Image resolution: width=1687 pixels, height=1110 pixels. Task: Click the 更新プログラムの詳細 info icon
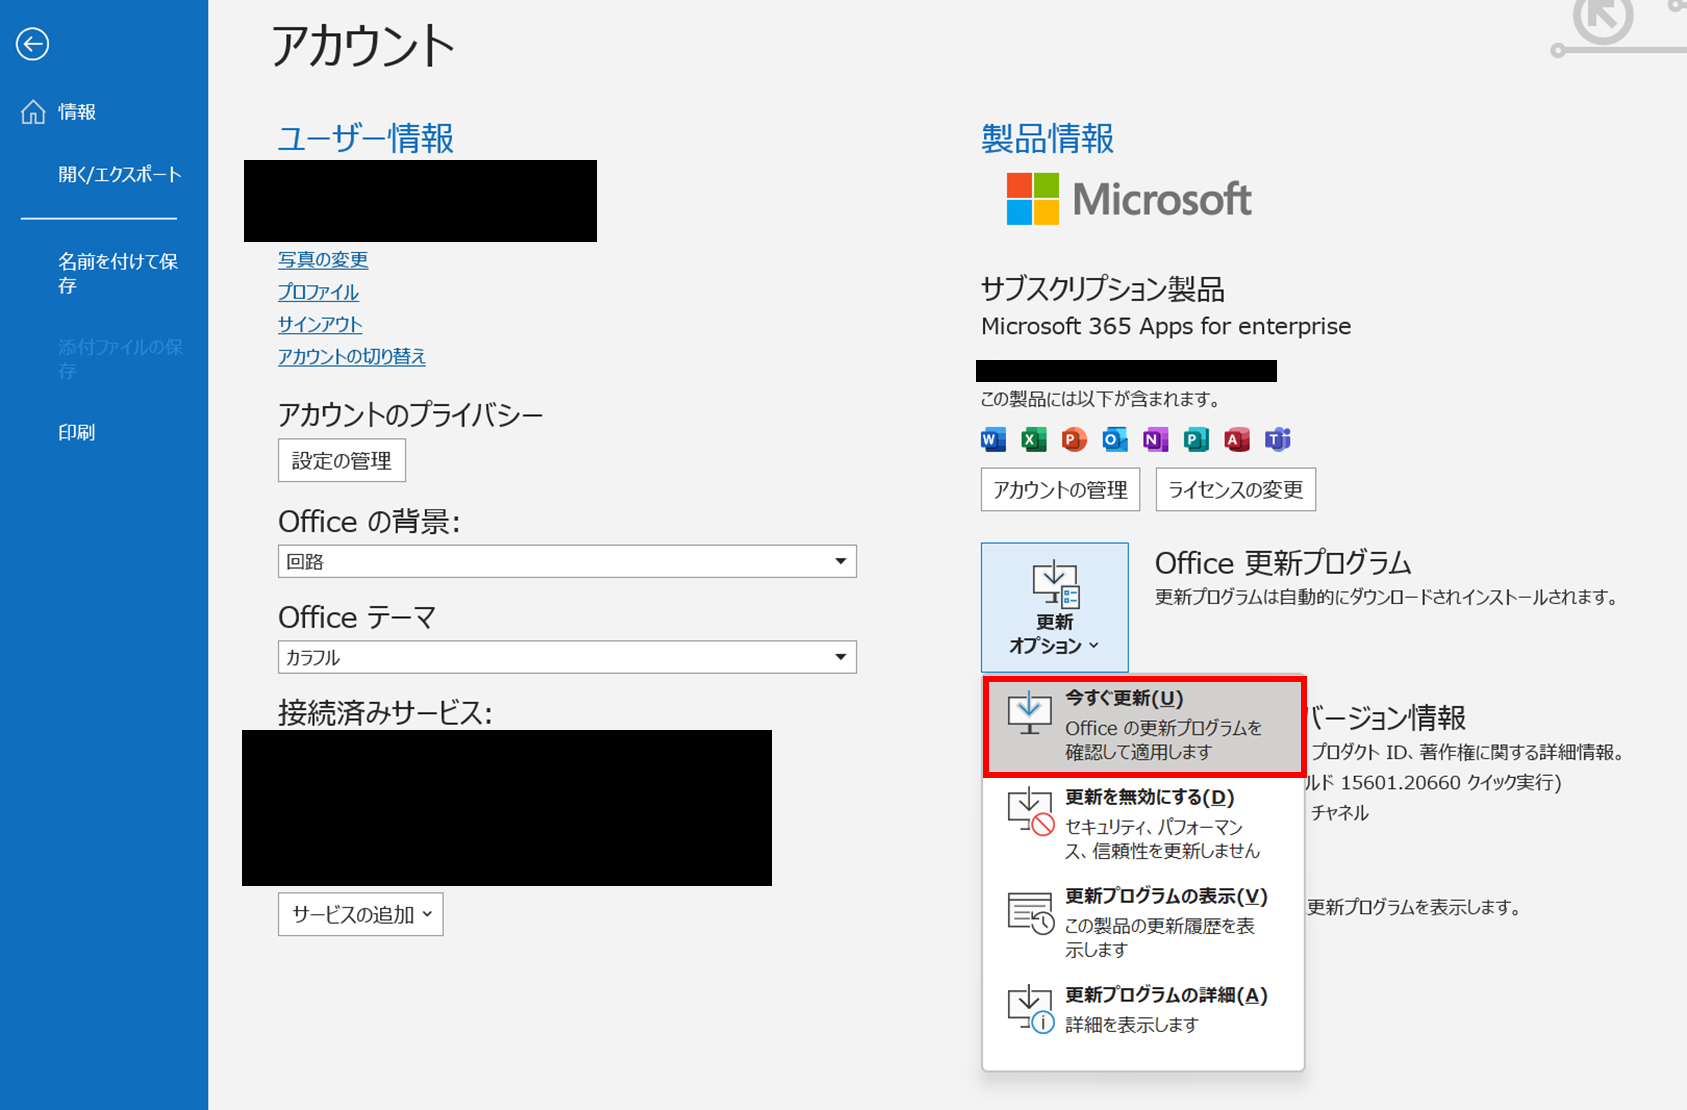tap(1031, 1009)
